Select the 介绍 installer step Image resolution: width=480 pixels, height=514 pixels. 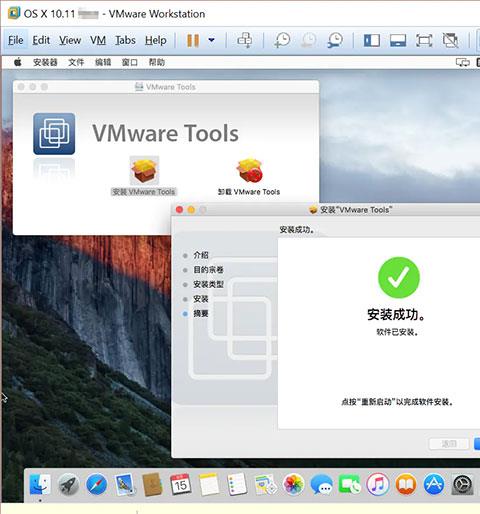pos(201,255)
